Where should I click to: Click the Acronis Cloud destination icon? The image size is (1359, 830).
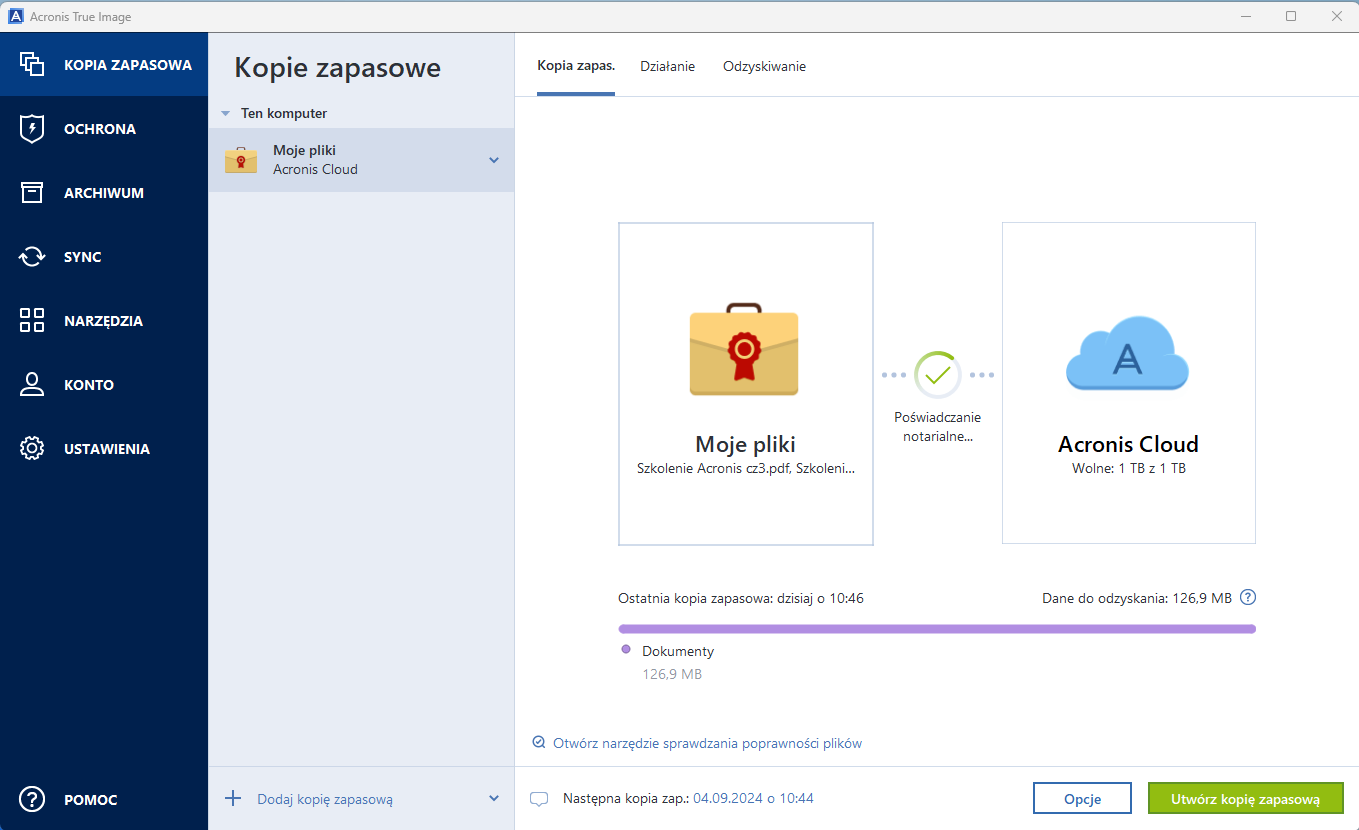point(1128,352)
